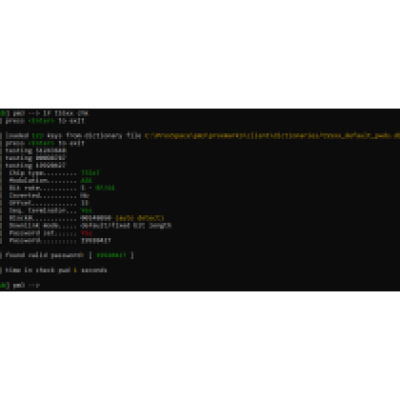Click the Downlink mode value text
This screenshot has width=400, height=400.
[126, 226]
